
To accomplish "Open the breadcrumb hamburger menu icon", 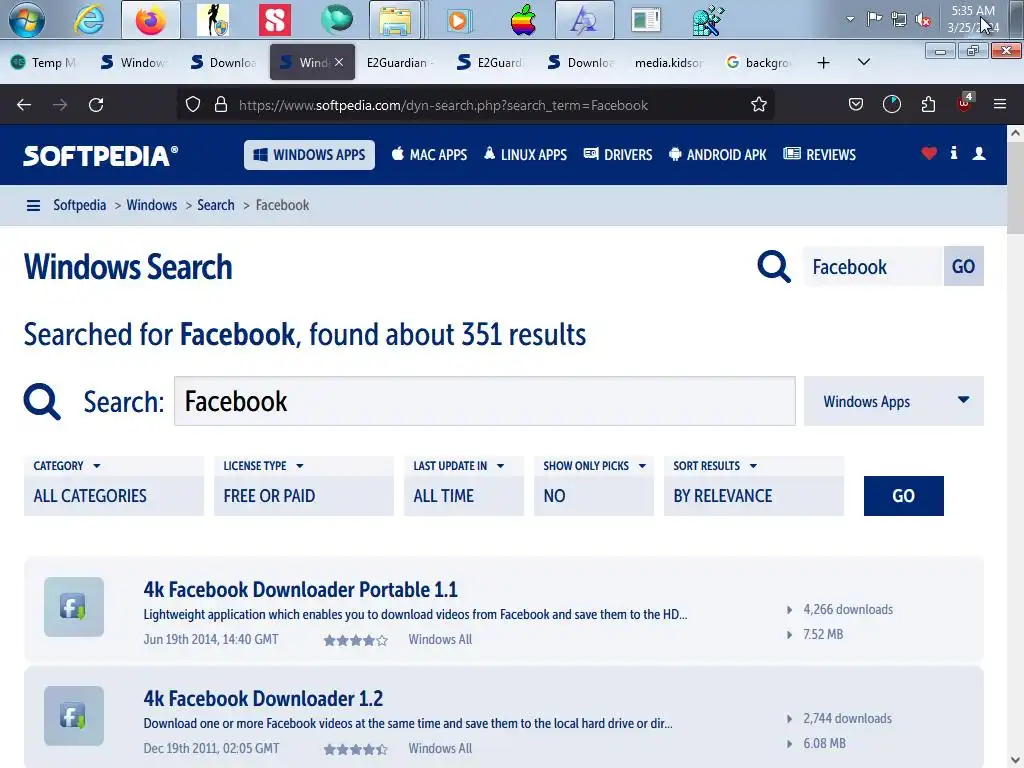I will pyautogui.click(x=33, y=206).
